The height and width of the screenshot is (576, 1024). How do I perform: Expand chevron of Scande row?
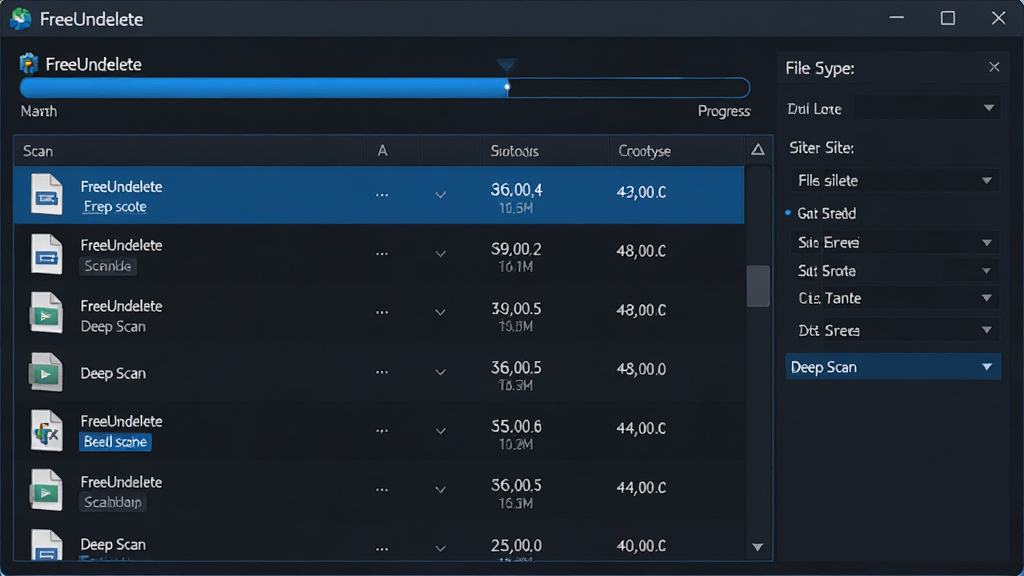coord(441,253)
